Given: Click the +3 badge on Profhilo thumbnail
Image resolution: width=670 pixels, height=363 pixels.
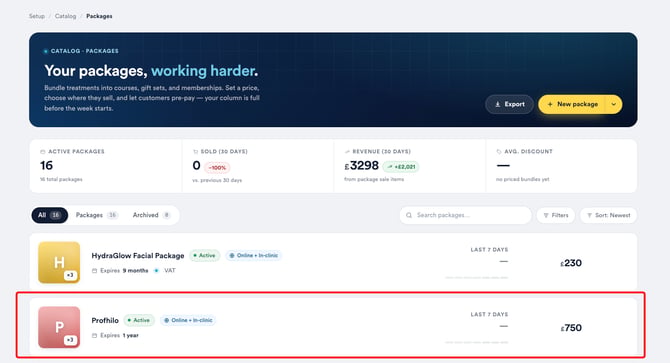Looking at the screenshot, I should 71,340.
